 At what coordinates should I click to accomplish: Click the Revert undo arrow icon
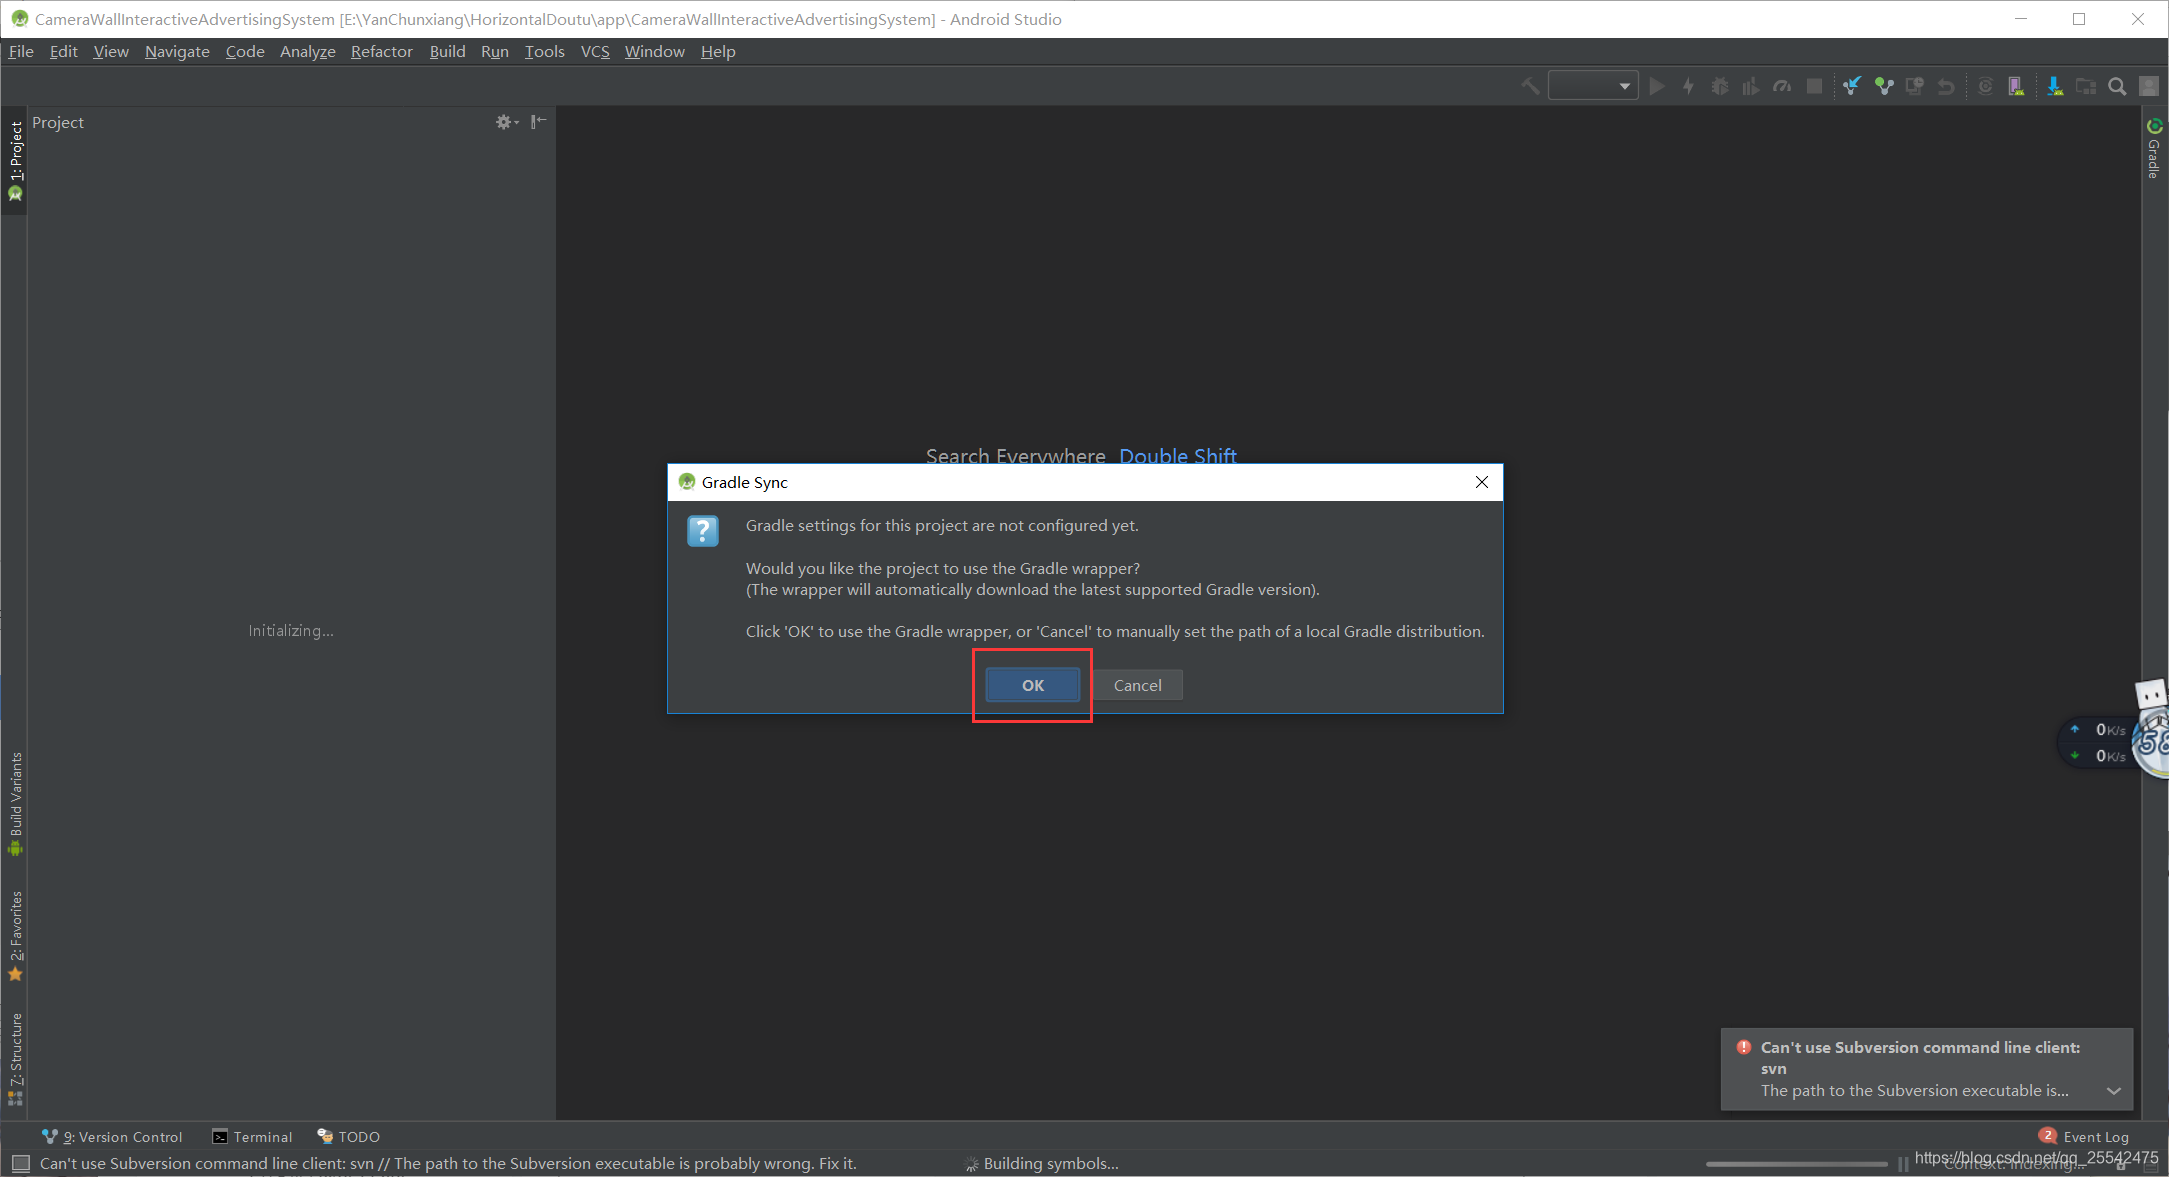pos(1946,86)
